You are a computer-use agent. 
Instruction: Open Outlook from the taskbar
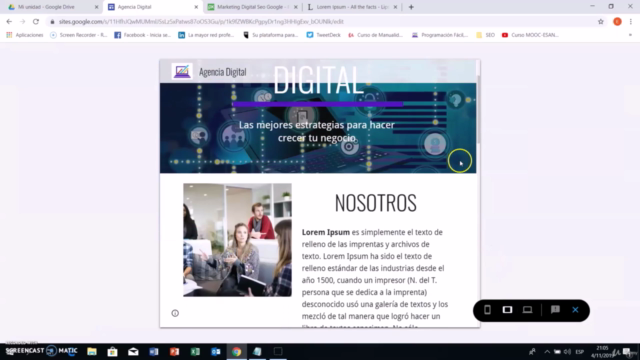pos(216,351)
